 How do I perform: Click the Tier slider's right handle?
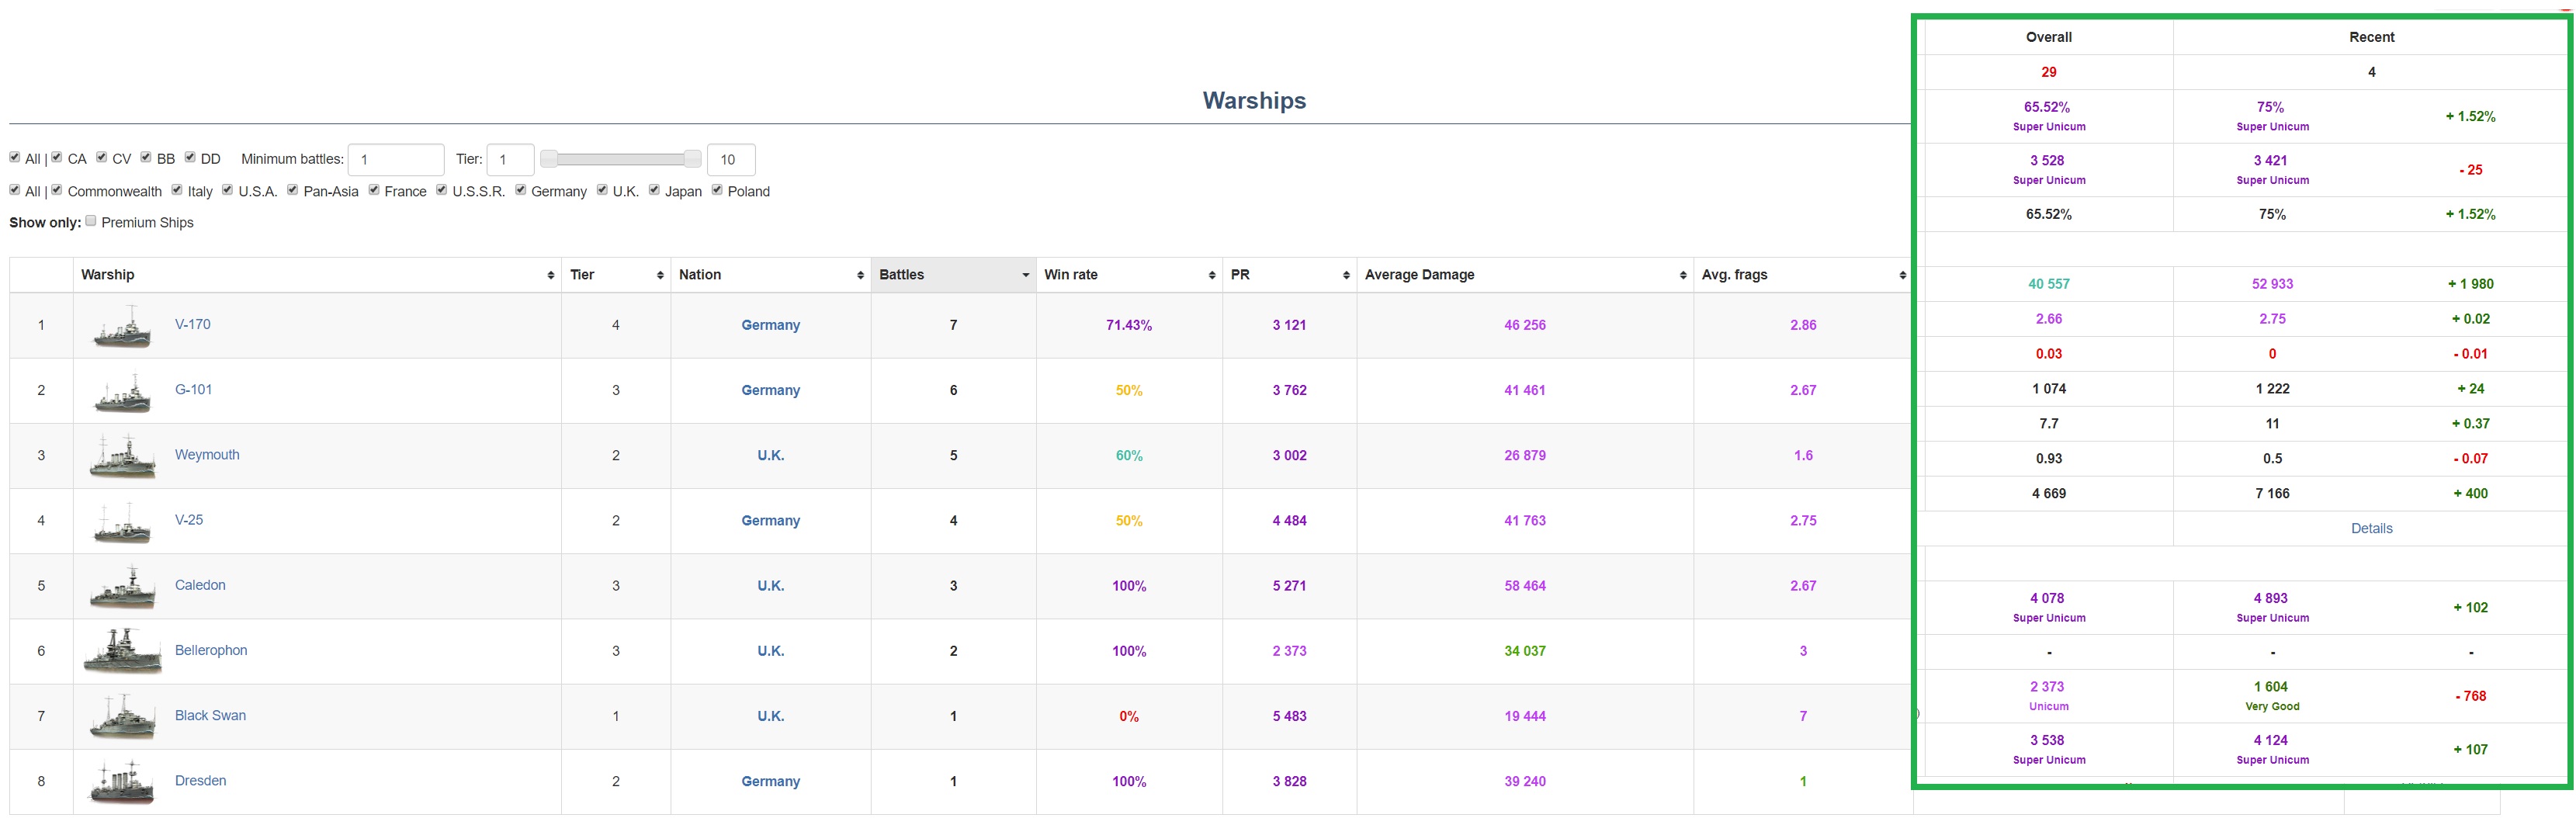click(x=692, y=159)
